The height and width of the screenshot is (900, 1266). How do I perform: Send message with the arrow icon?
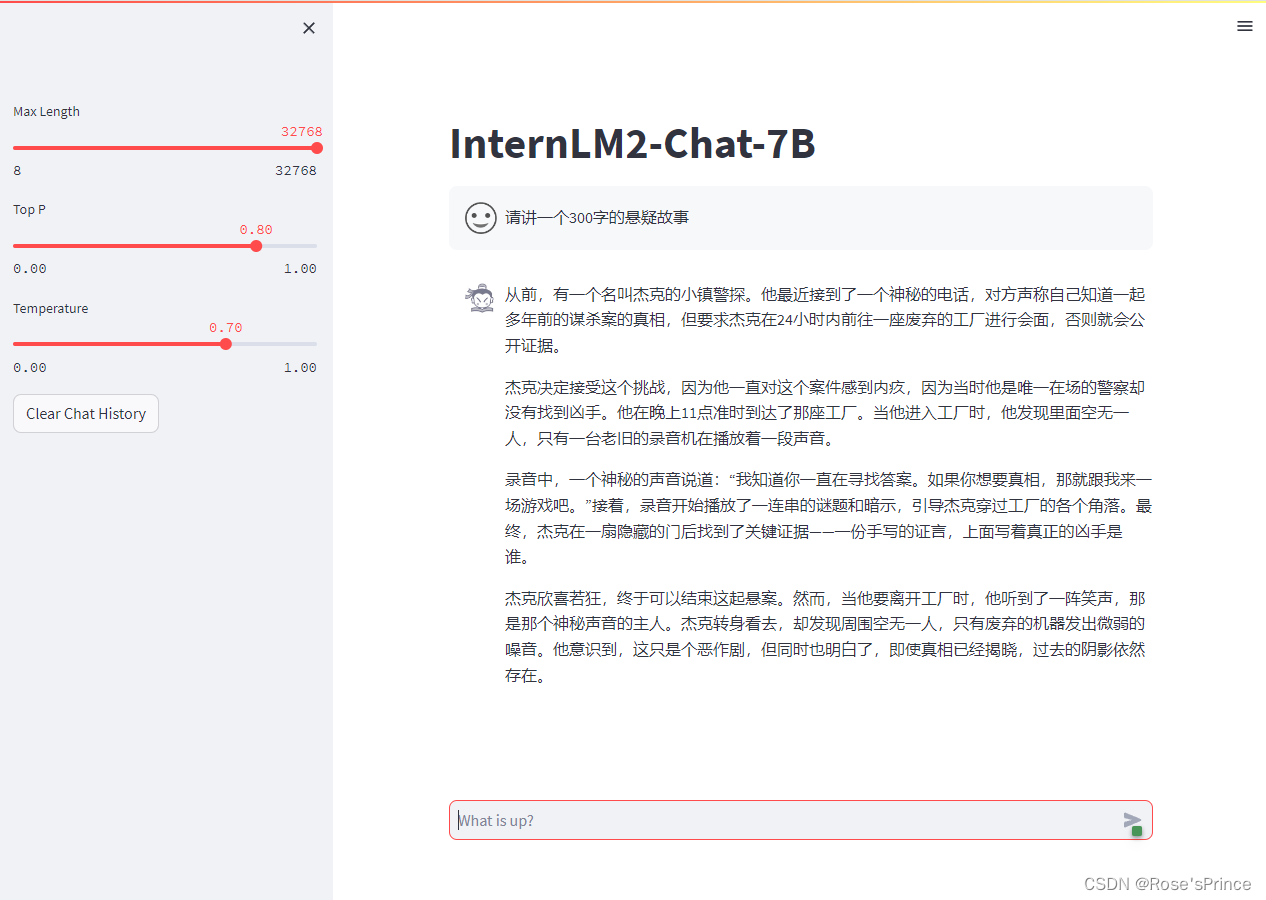click(x=1132, y=821)
